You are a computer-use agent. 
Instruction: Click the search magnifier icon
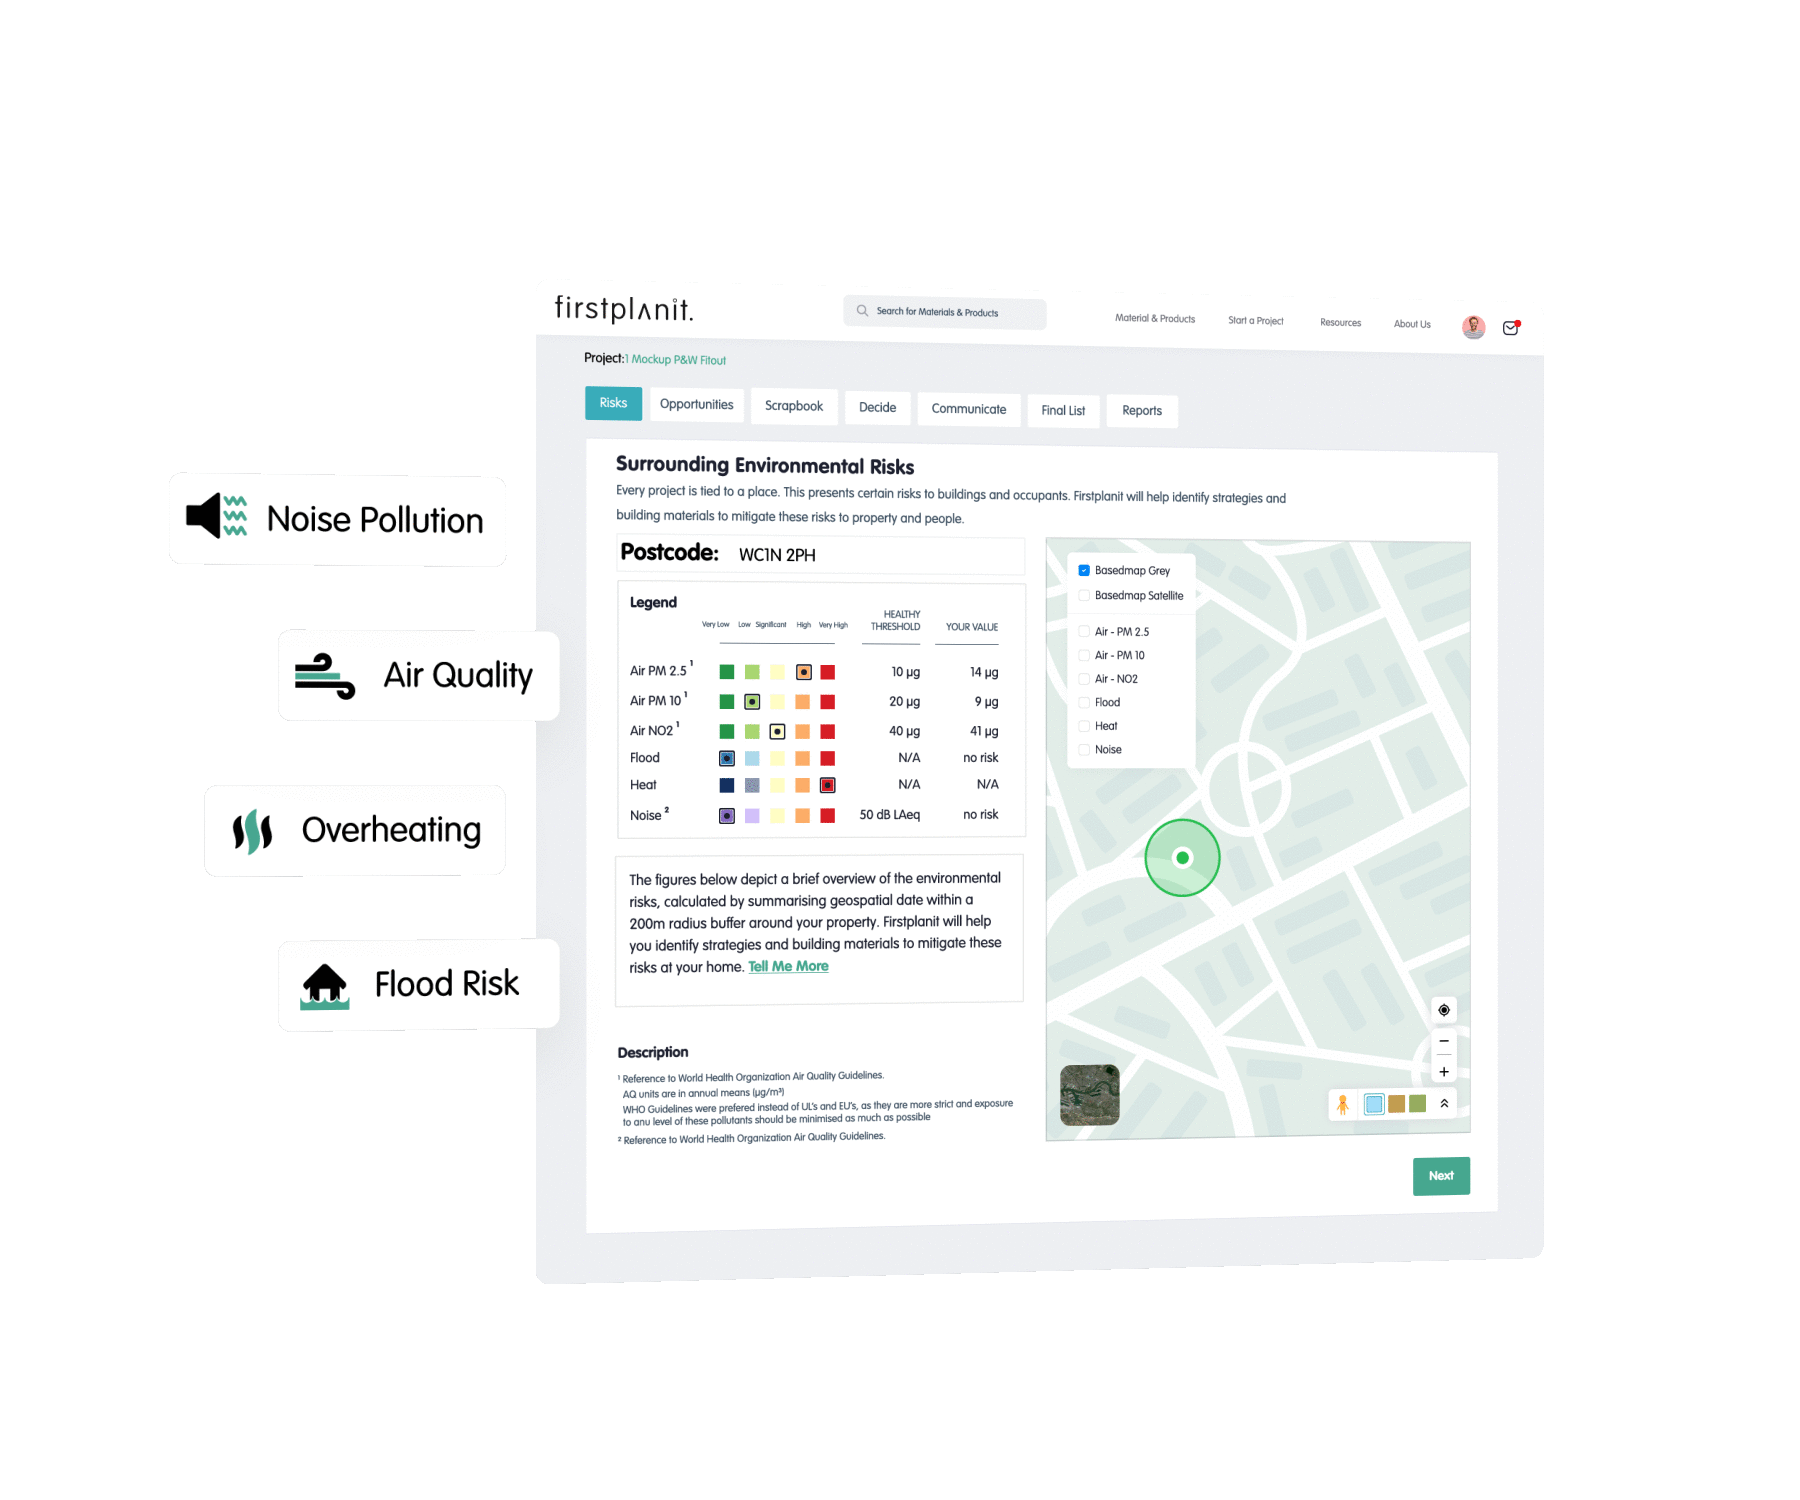tap(862, 310)
